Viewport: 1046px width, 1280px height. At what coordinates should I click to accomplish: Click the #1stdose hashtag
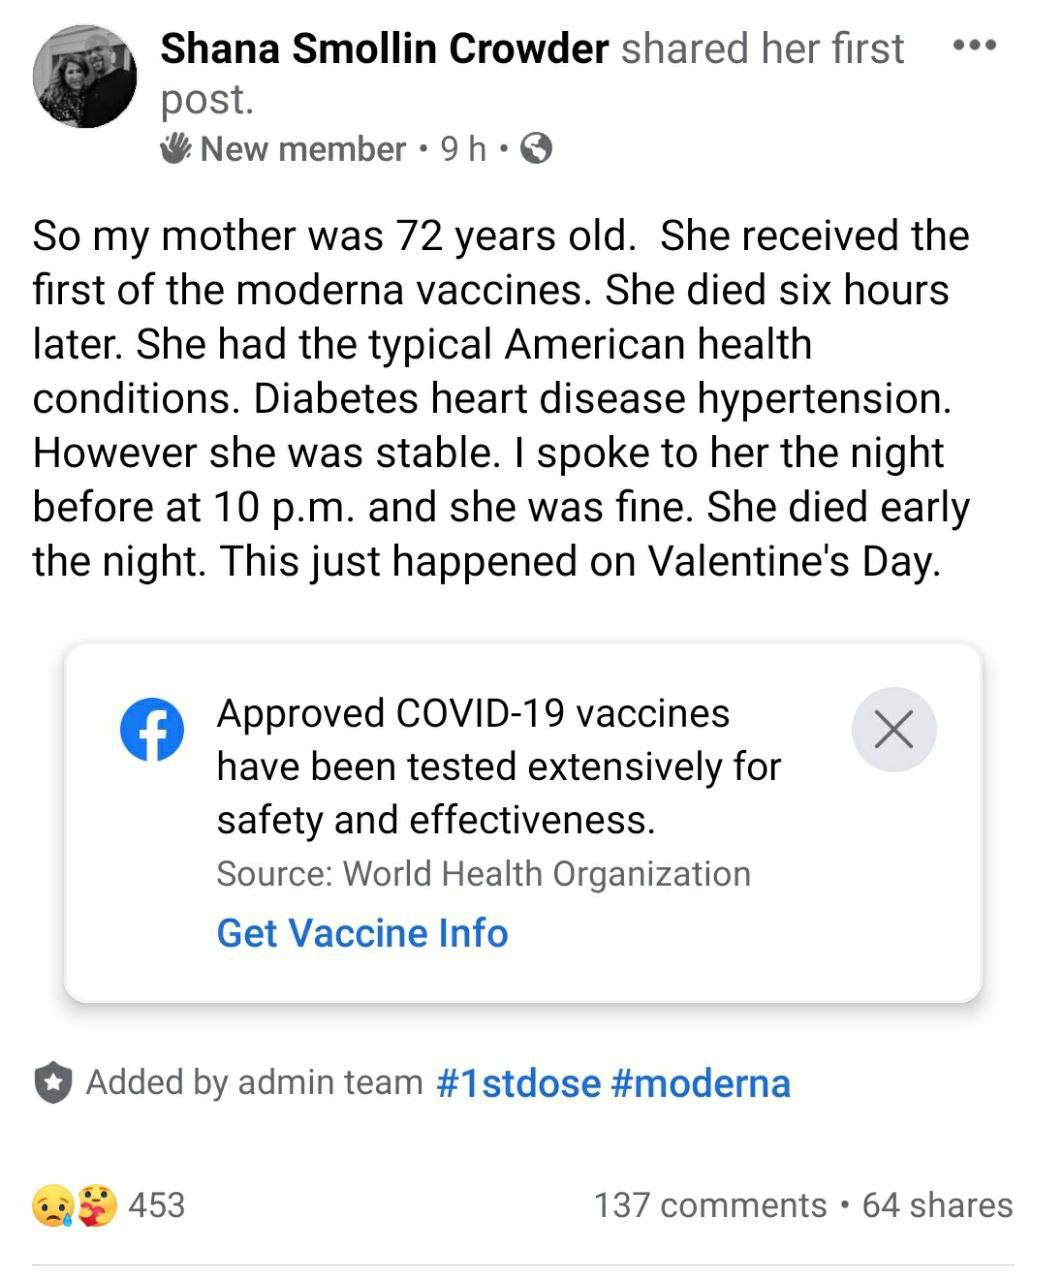point(519,1083)
